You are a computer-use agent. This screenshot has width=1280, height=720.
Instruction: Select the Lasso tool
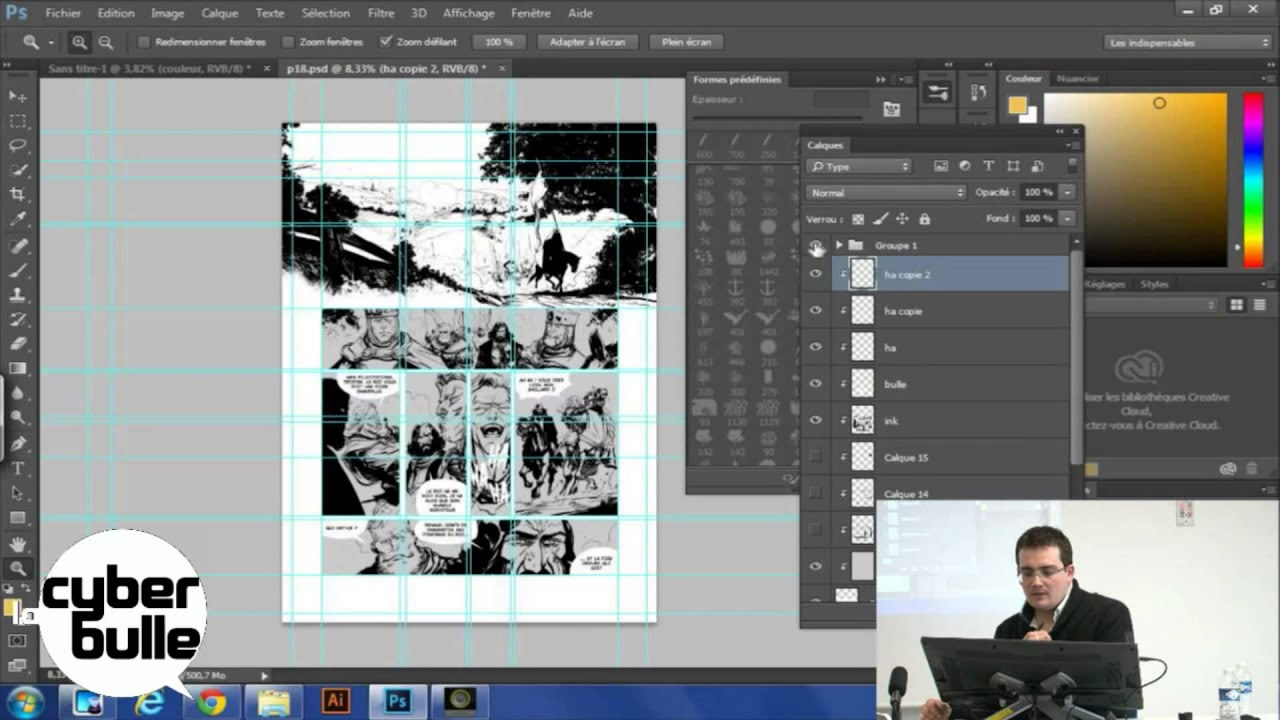pyautogui.click(x=18, y=146)
